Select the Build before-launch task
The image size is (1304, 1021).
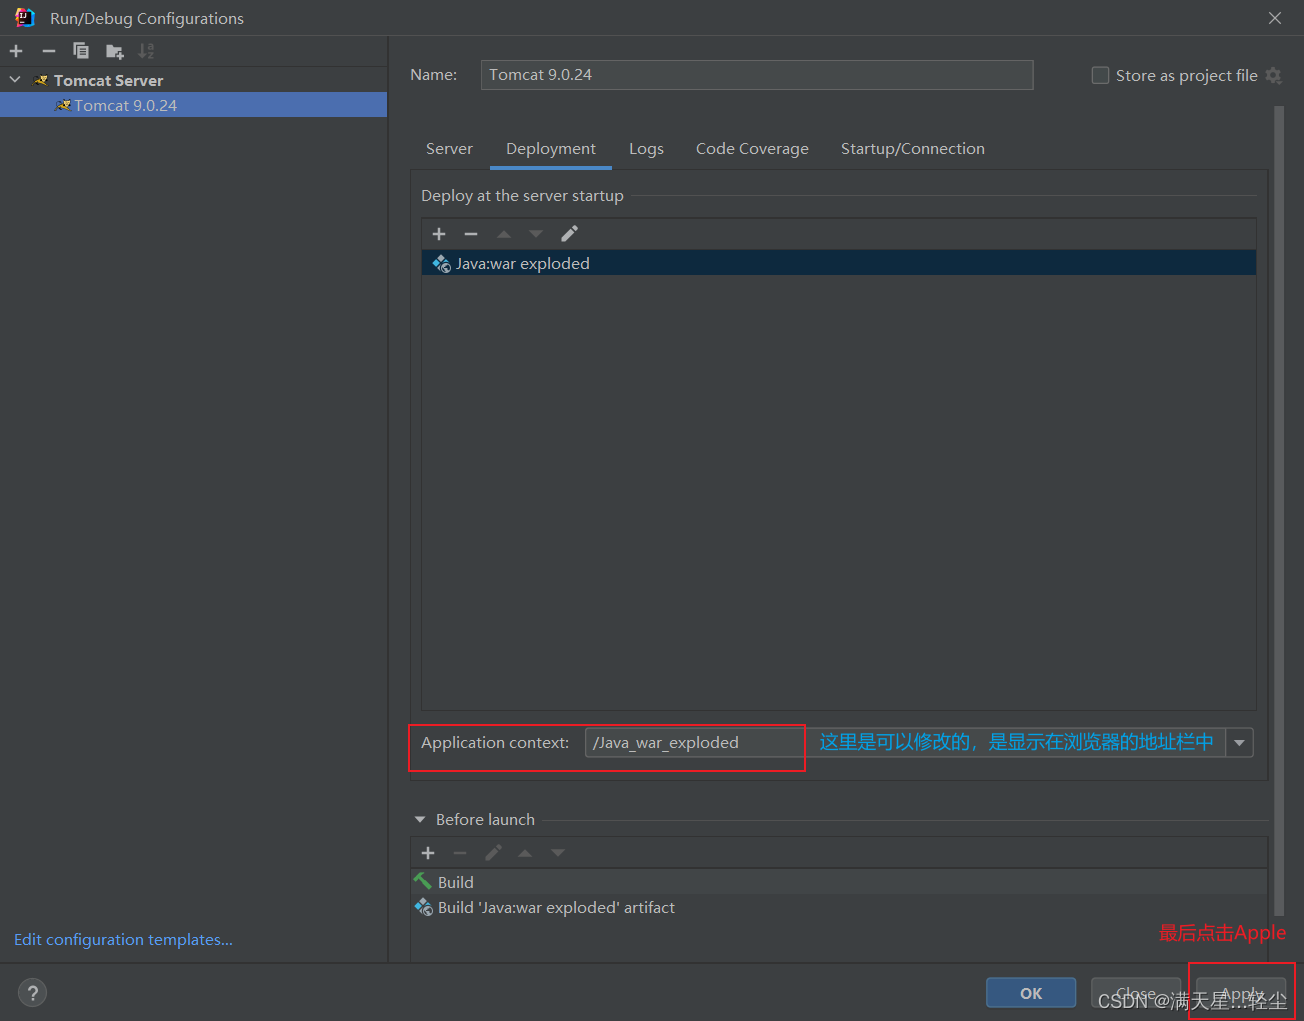point(838,882)
